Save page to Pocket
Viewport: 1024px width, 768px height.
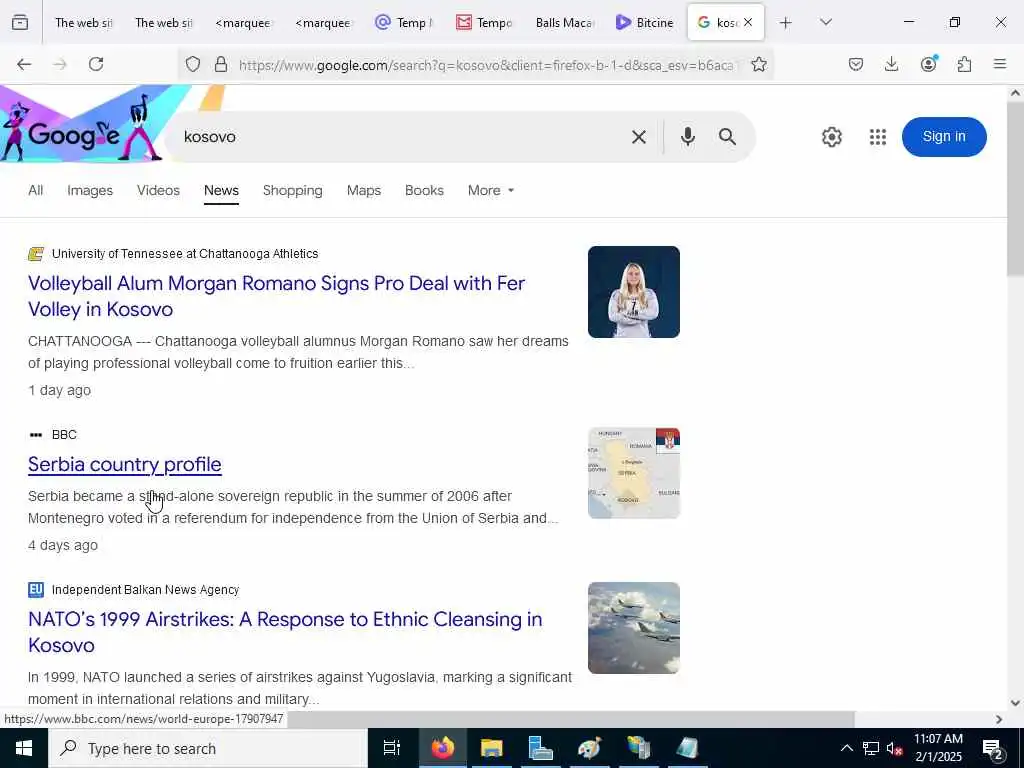click(x=856, y=64)
